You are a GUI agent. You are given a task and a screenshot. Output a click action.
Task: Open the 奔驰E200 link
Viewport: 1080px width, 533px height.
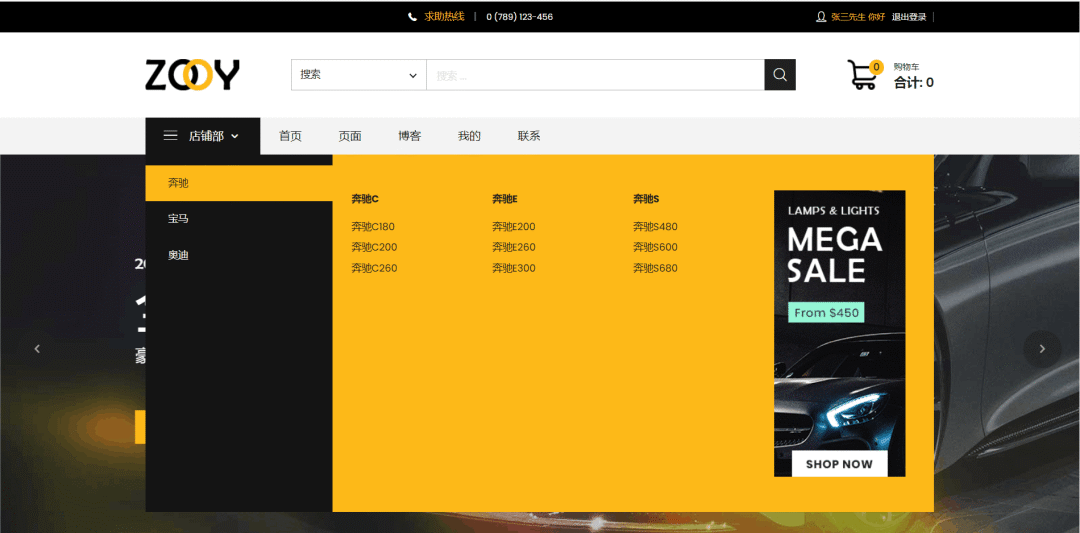click(x=514, y=227)
